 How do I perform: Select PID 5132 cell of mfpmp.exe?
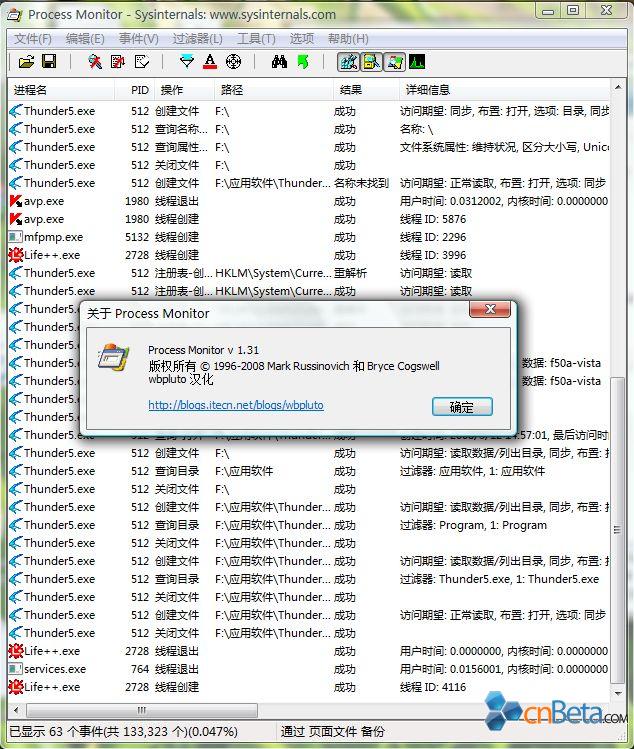coord(137,237)
